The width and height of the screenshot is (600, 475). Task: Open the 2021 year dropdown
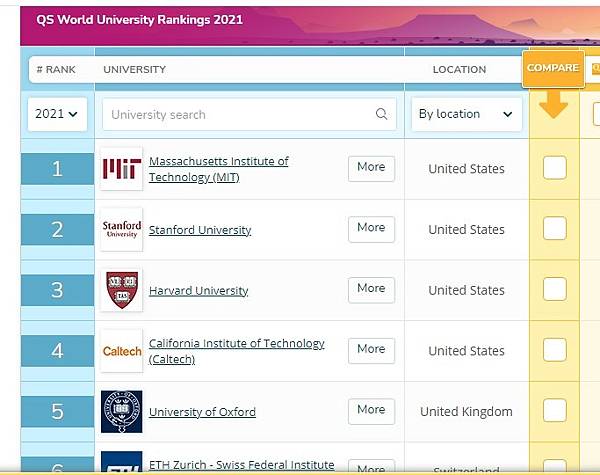[57, 114]
